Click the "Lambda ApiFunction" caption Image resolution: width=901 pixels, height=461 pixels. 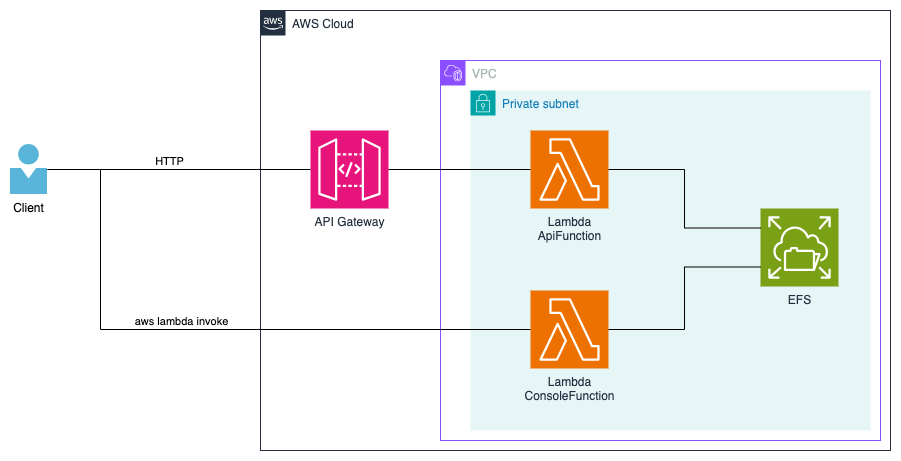click(569, 229)
